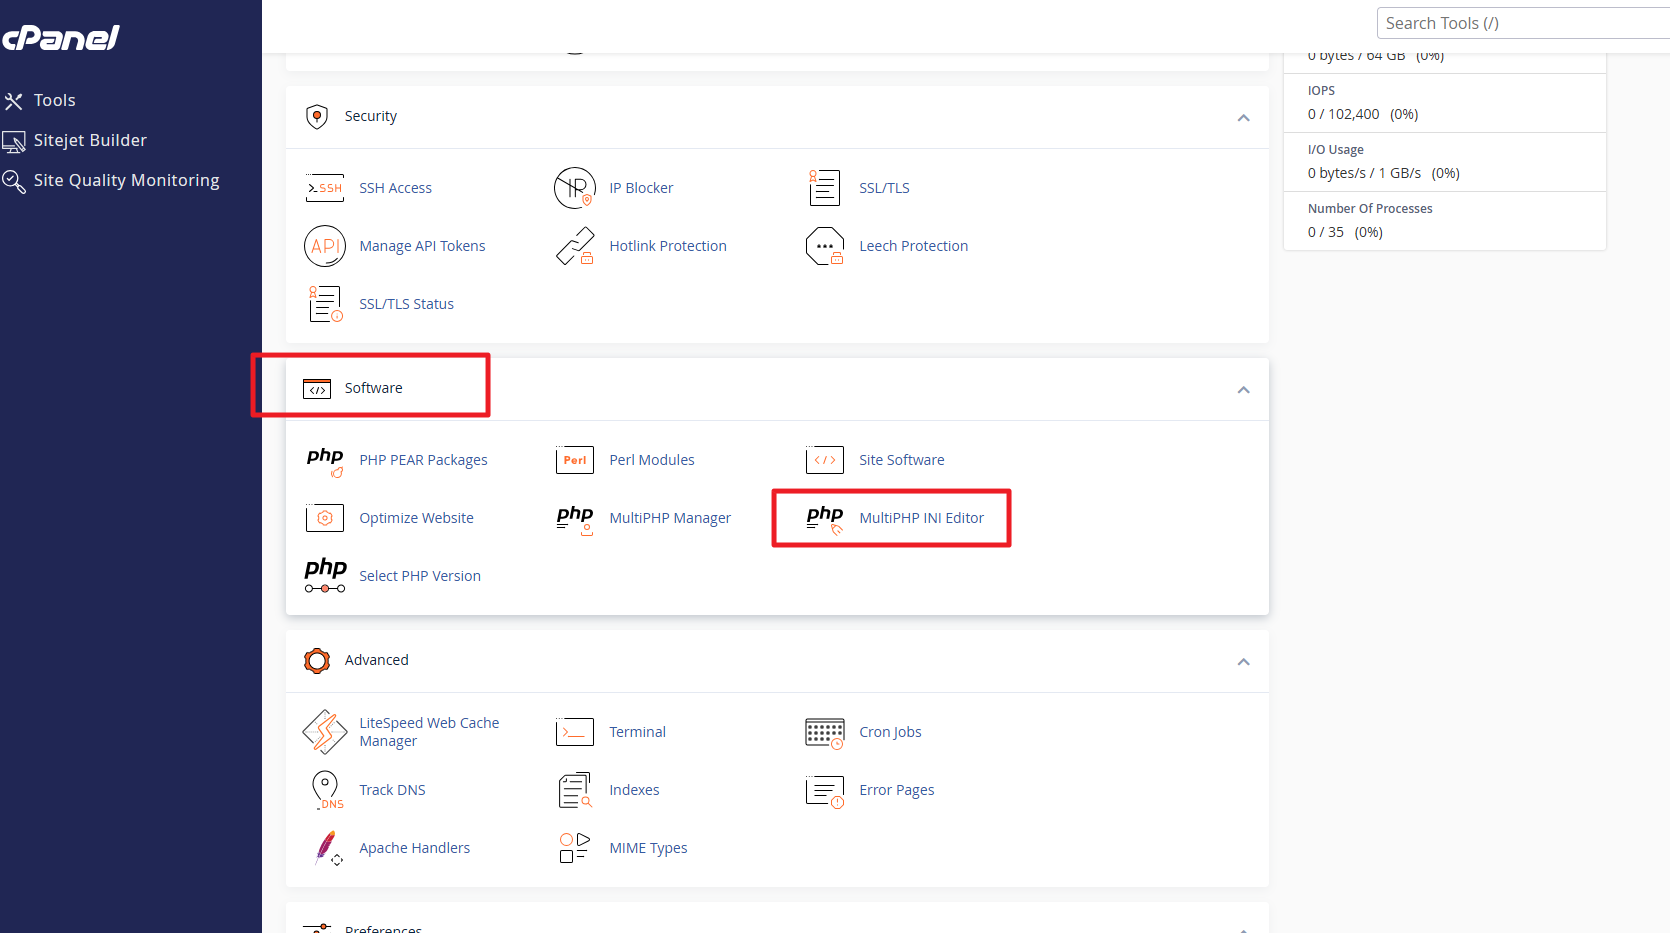Click the Apache Handlers feather icon
This screenshot has height=933, width=1670.
328,848
